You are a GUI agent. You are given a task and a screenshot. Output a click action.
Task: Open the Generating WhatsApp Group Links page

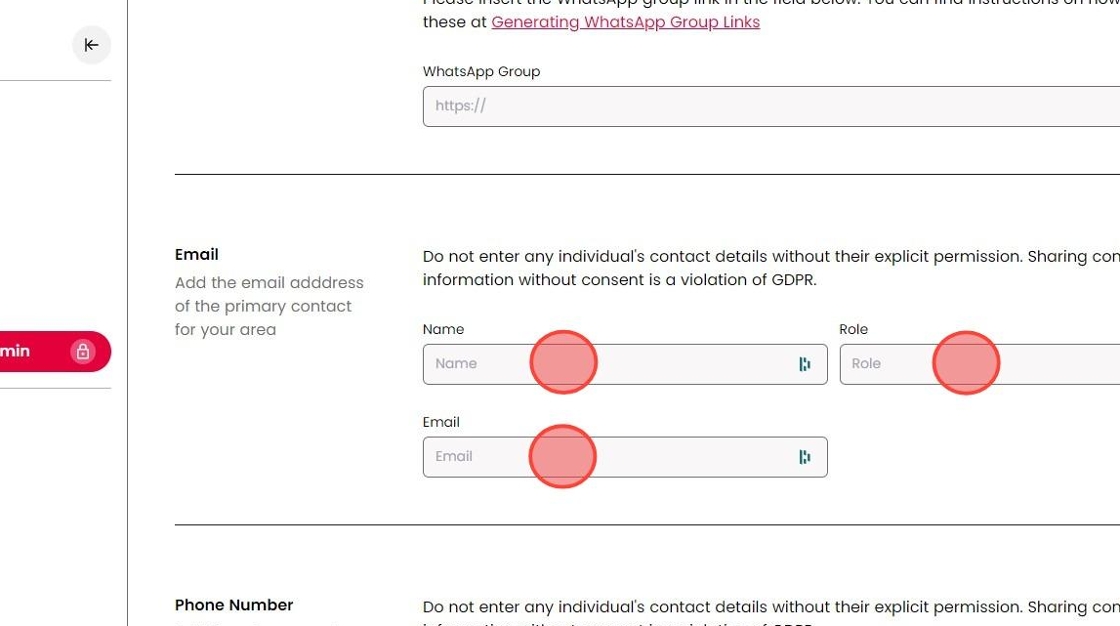click(x=625, y=22)
